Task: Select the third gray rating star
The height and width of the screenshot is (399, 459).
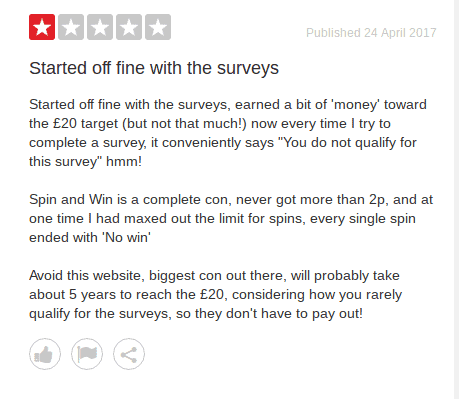Action: pyautogui.click(x=100, y=27)
